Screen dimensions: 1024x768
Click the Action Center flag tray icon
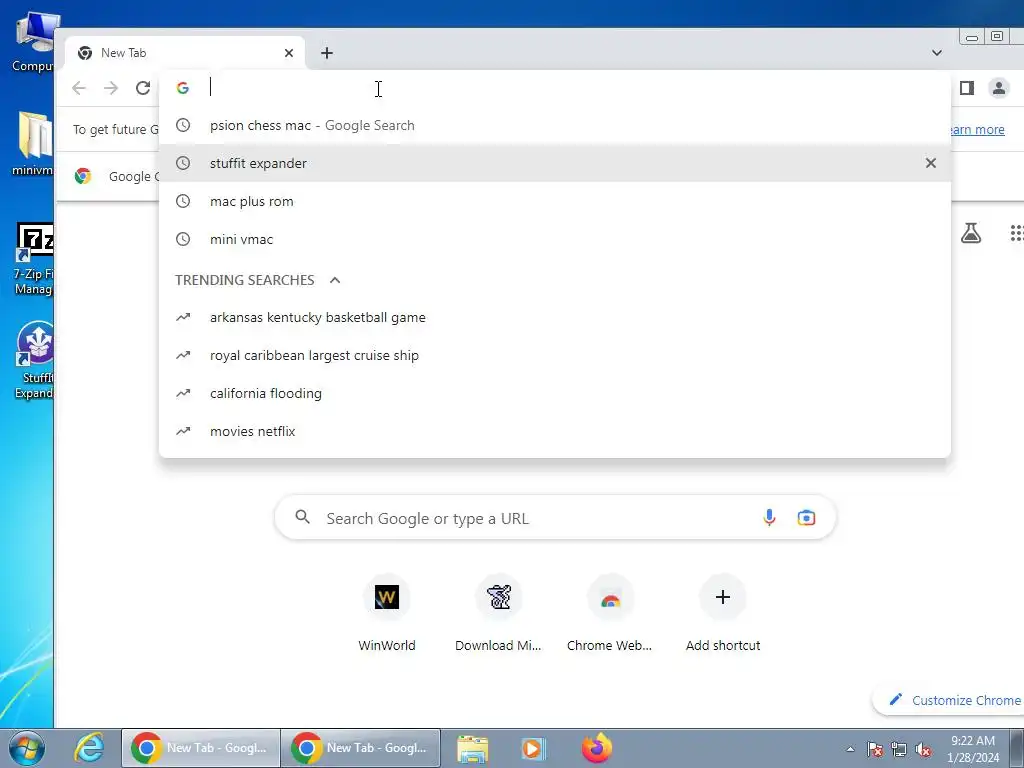[x=875, y=749]
